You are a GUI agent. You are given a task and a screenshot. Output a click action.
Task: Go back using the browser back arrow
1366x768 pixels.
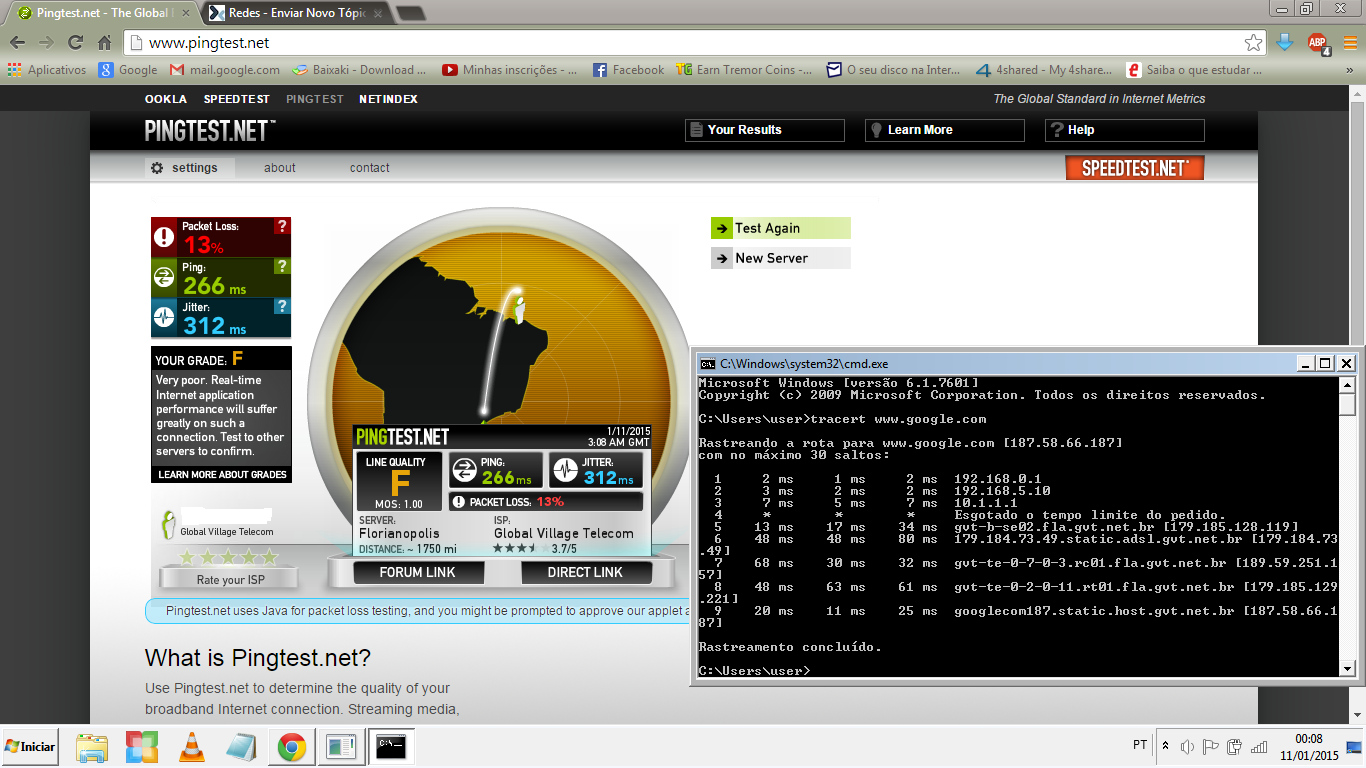[17, 43]
